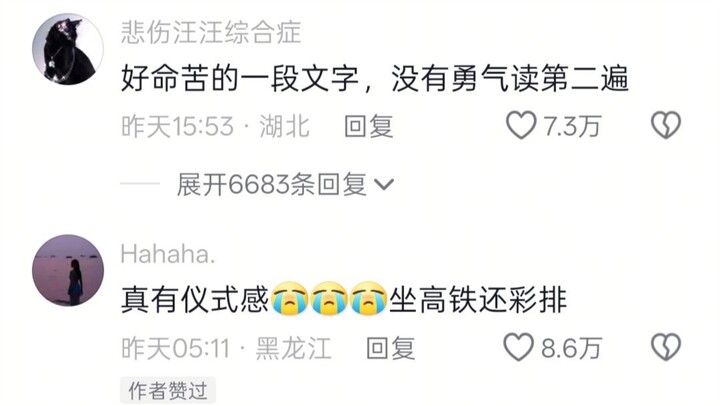Tap the heart icon beside 8.6万
This screenshot has width=720, height=405.
518,347
